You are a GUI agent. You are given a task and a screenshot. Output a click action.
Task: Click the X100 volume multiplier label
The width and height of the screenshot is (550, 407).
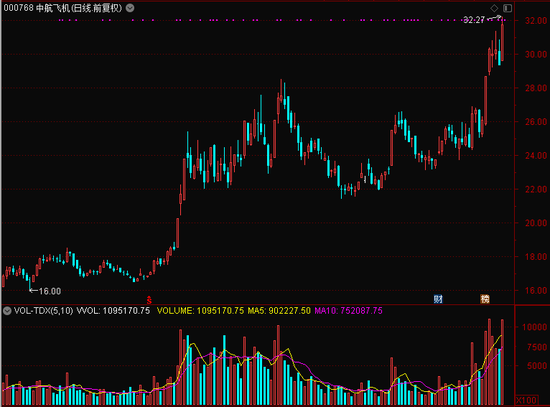(x=526, y=400)
